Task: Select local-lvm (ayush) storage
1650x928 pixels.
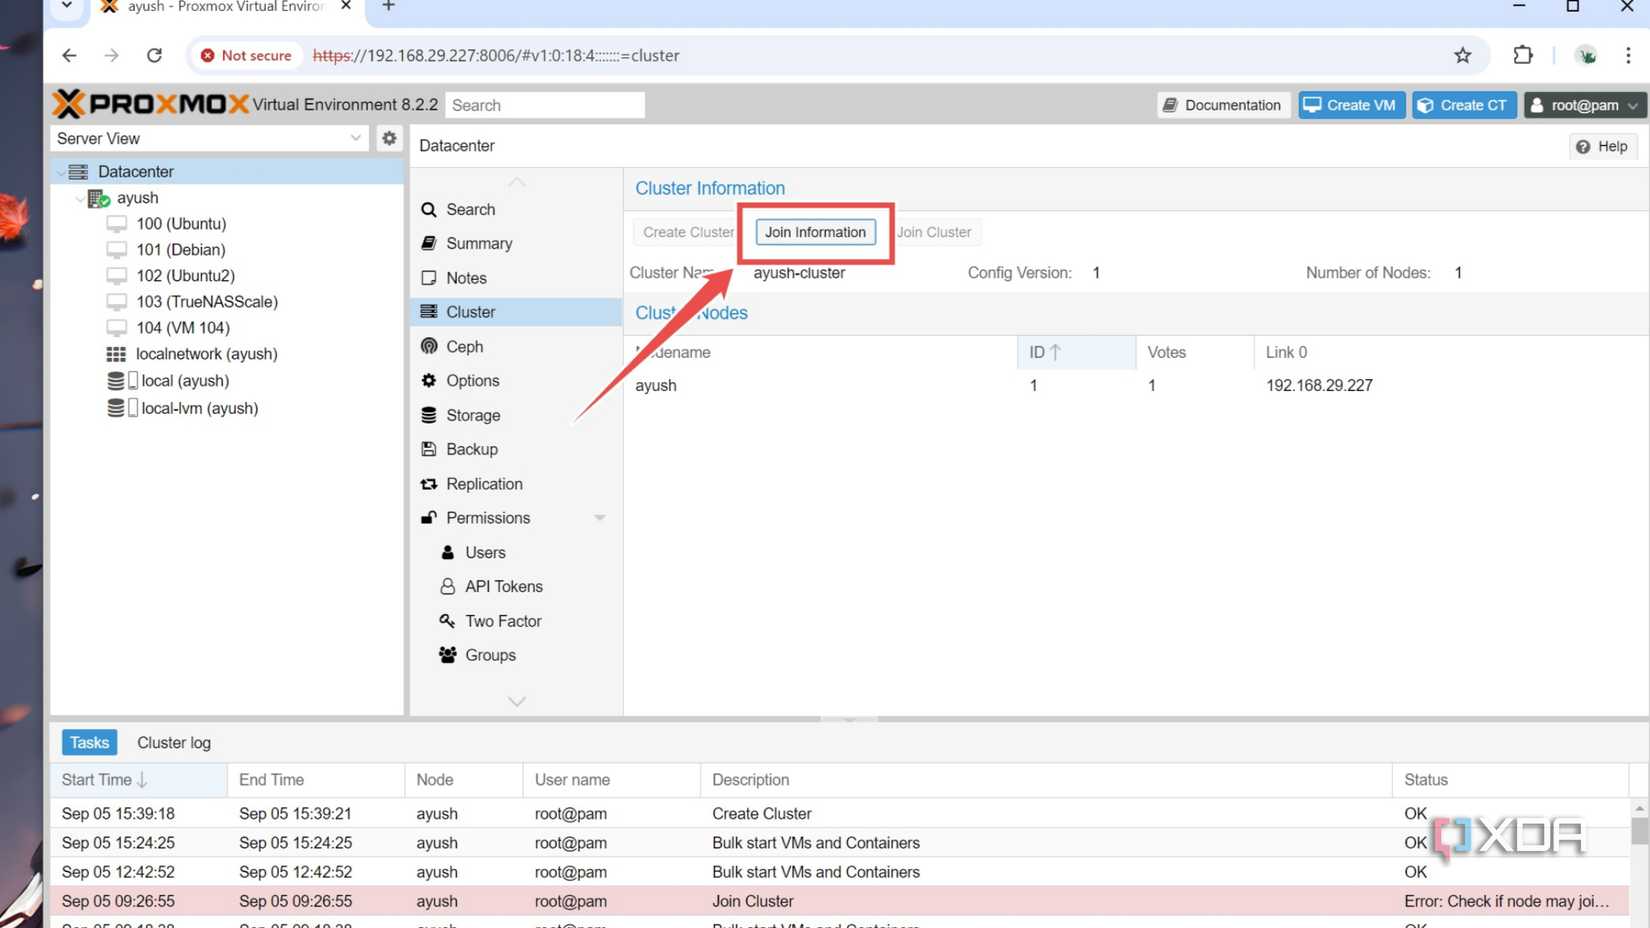Action: coord(199,408)
